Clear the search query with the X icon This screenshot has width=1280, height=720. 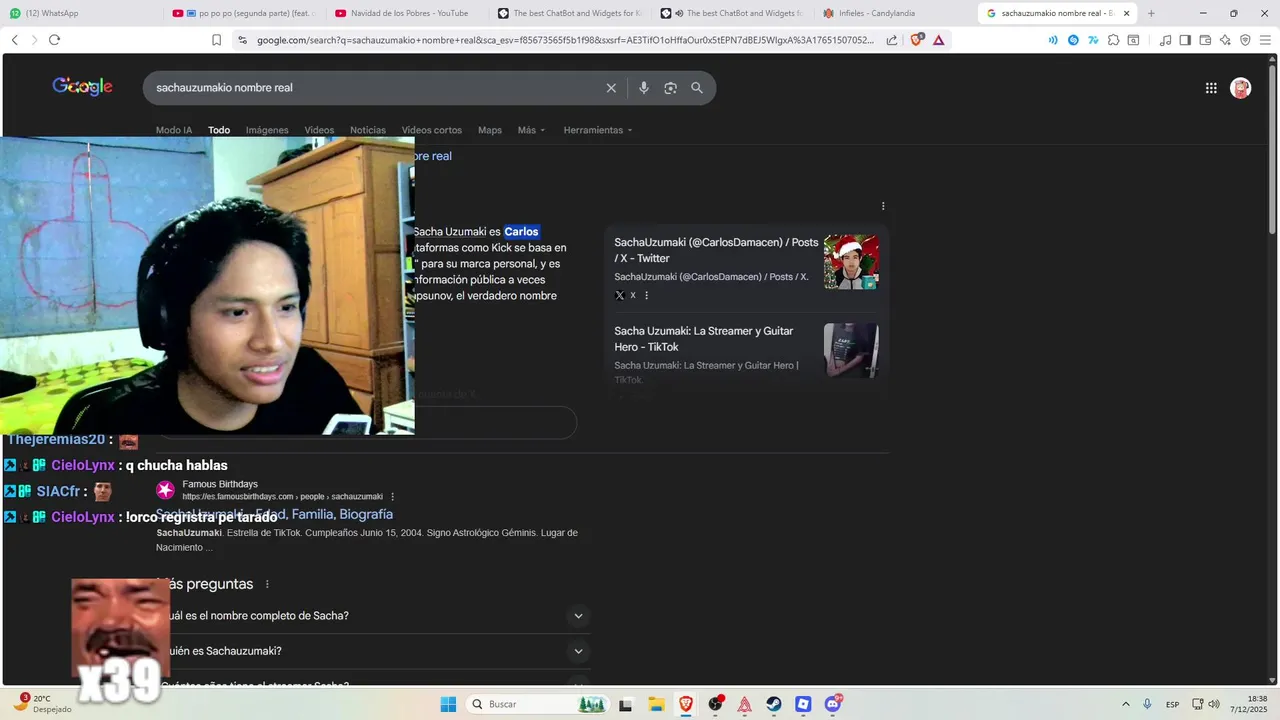pos(611,88)
